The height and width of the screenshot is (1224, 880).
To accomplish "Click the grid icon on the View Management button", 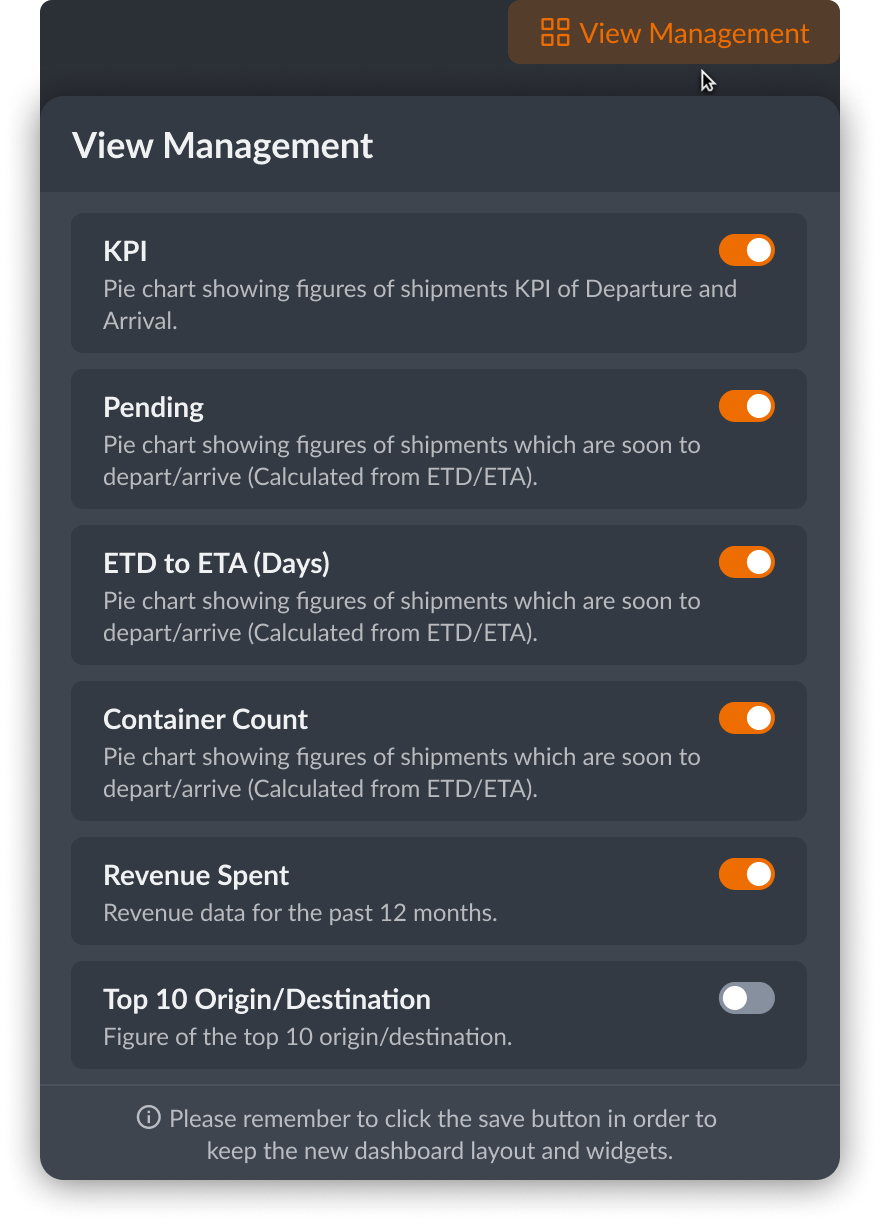I will 554,33.
